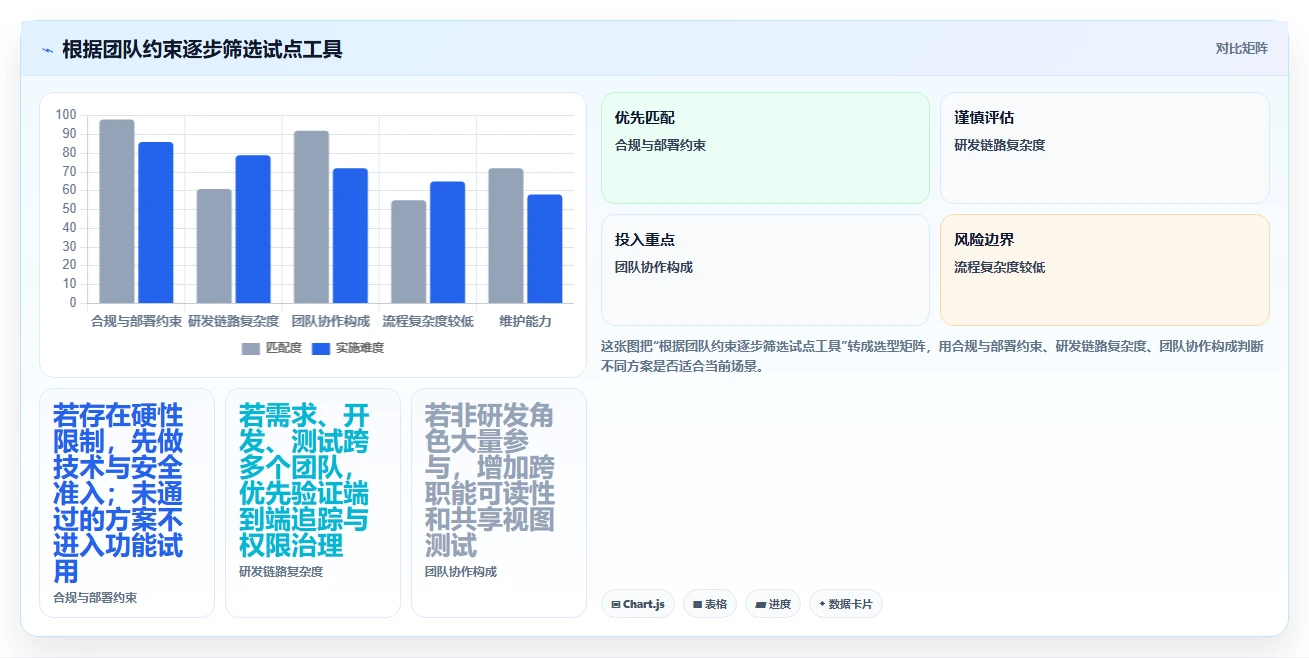Click the 对比矩阵 label in the header
This screenshot has height=658, width=1309.
point(1242,48)
